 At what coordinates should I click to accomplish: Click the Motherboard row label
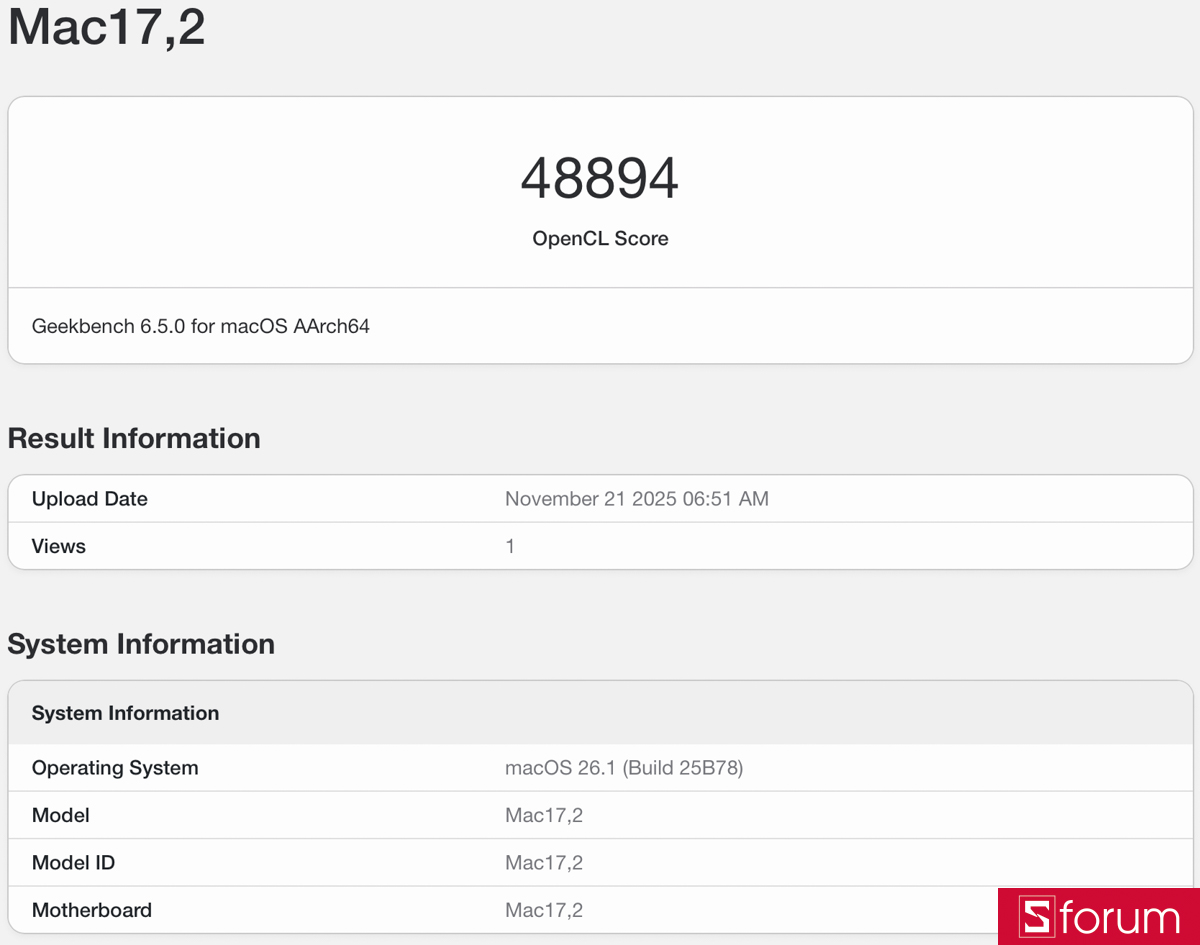(x=92, y=910)
